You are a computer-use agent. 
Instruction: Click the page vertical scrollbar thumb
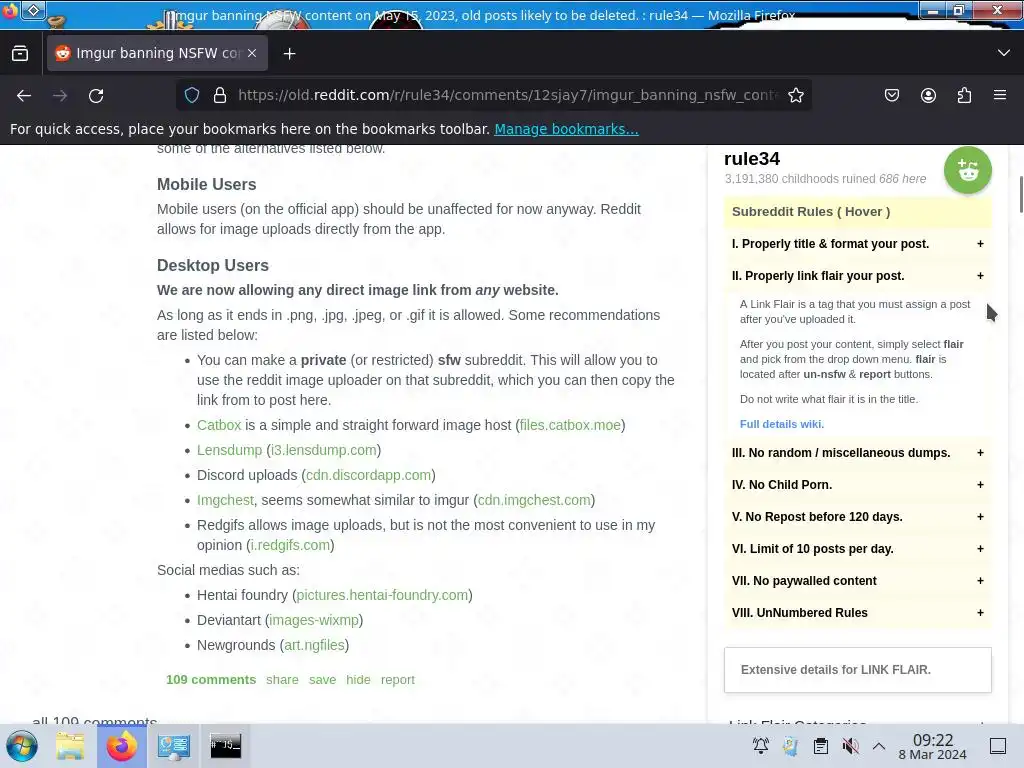coord(1020,194)
